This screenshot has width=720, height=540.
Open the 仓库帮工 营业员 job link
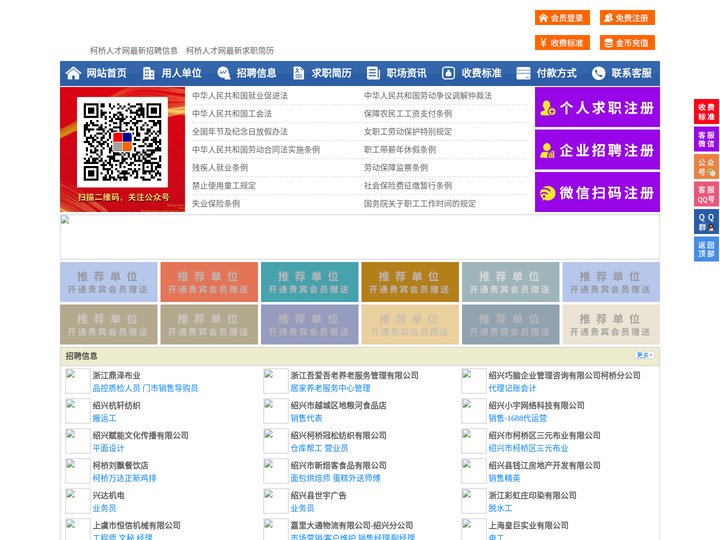319,448
